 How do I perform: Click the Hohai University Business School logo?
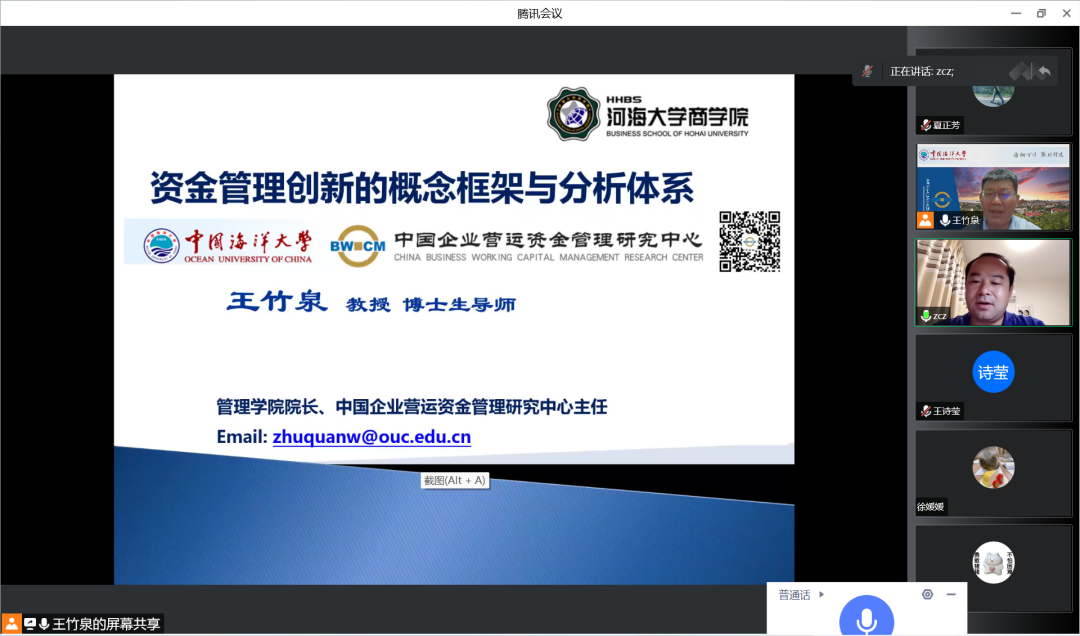647,114
